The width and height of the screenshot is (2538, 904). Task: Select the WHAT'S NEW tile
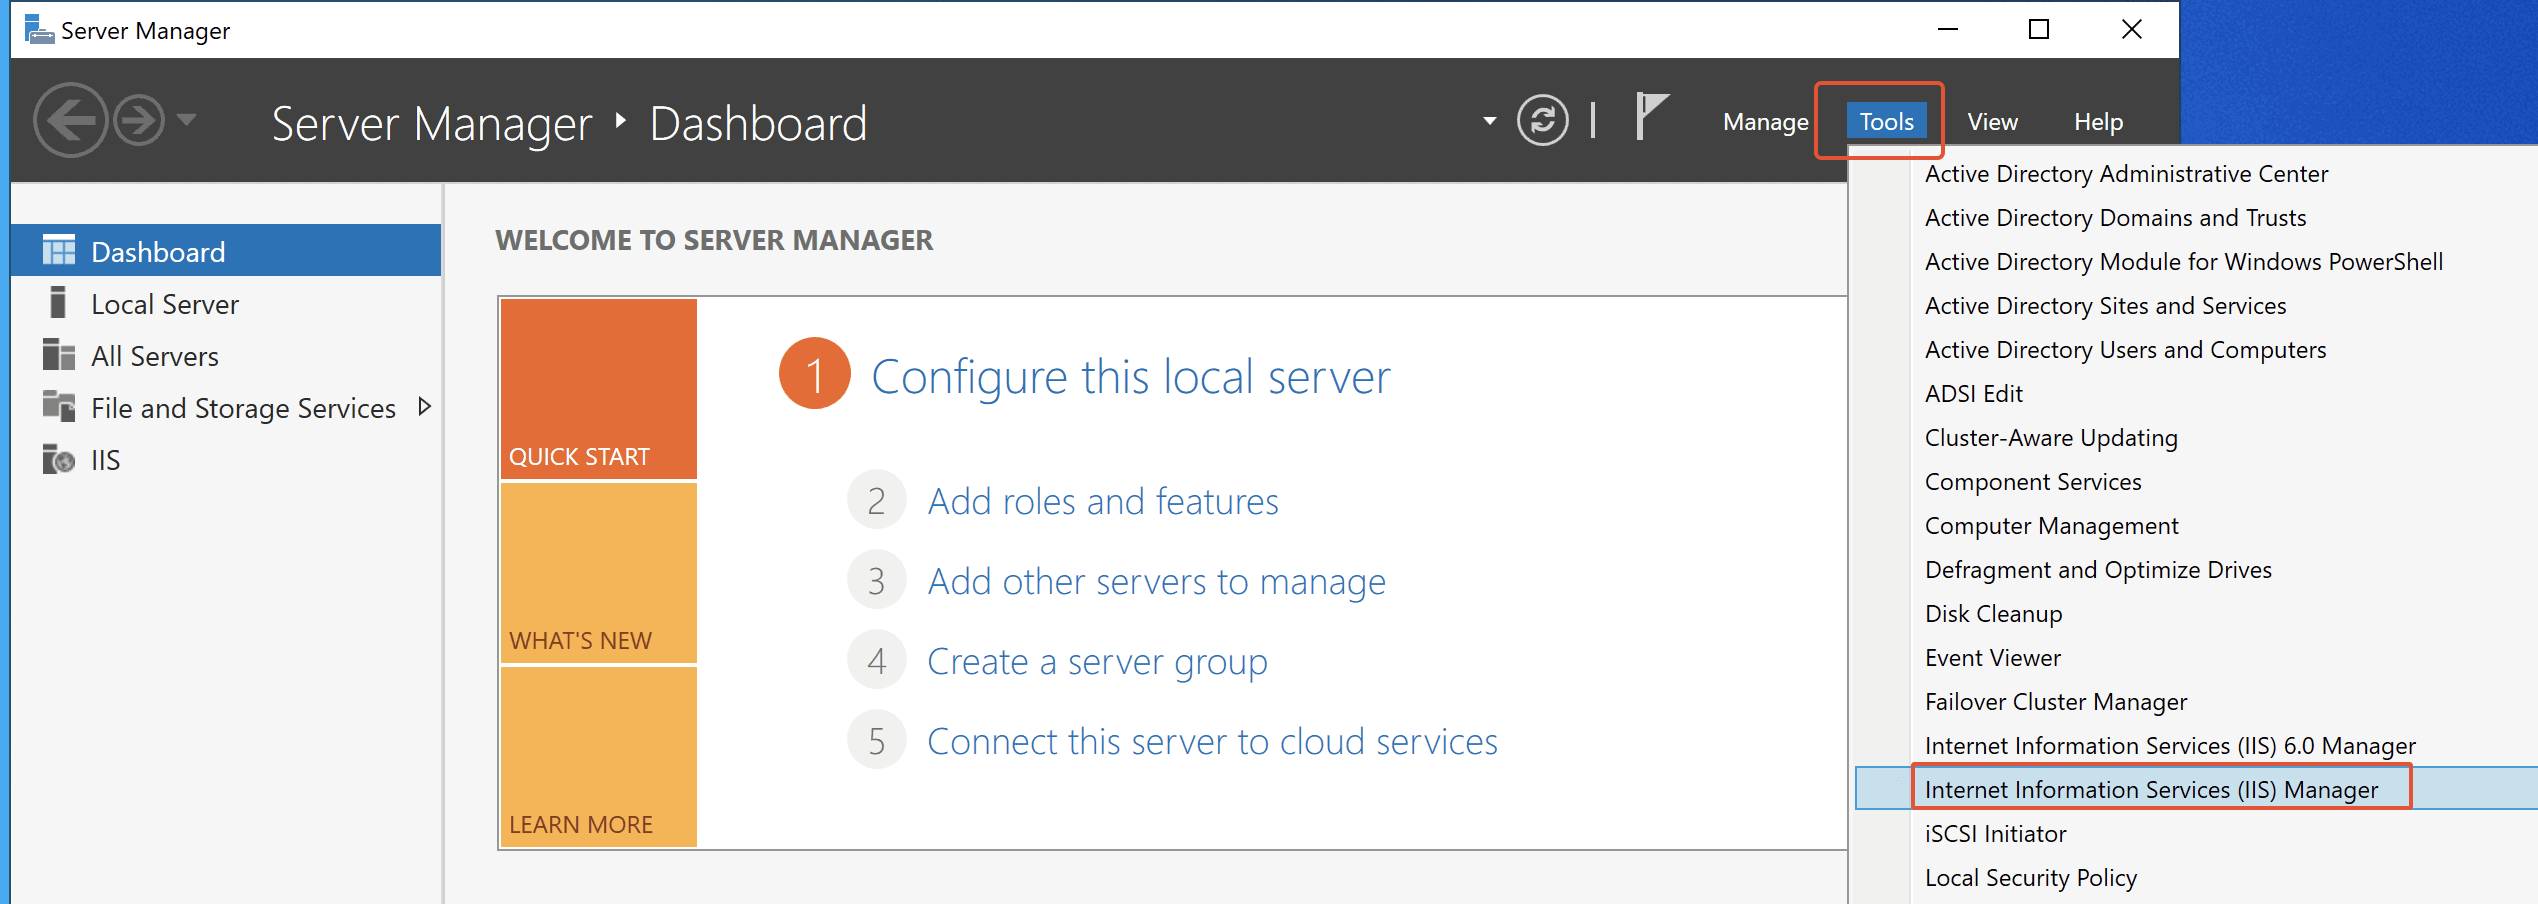pos(599,572)
